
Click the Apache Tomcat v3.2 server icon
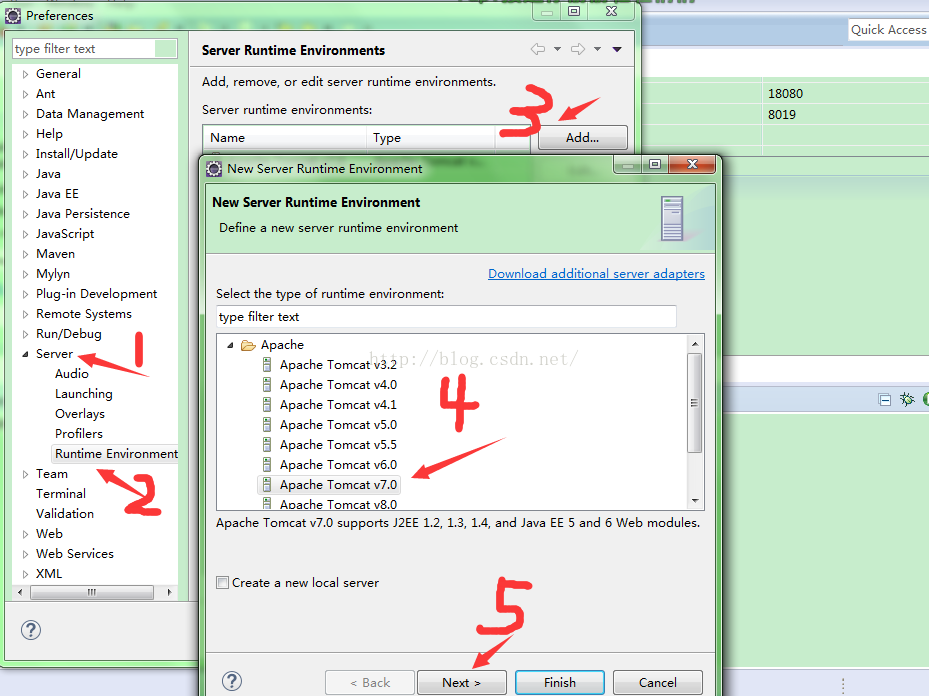click(267, 364)
